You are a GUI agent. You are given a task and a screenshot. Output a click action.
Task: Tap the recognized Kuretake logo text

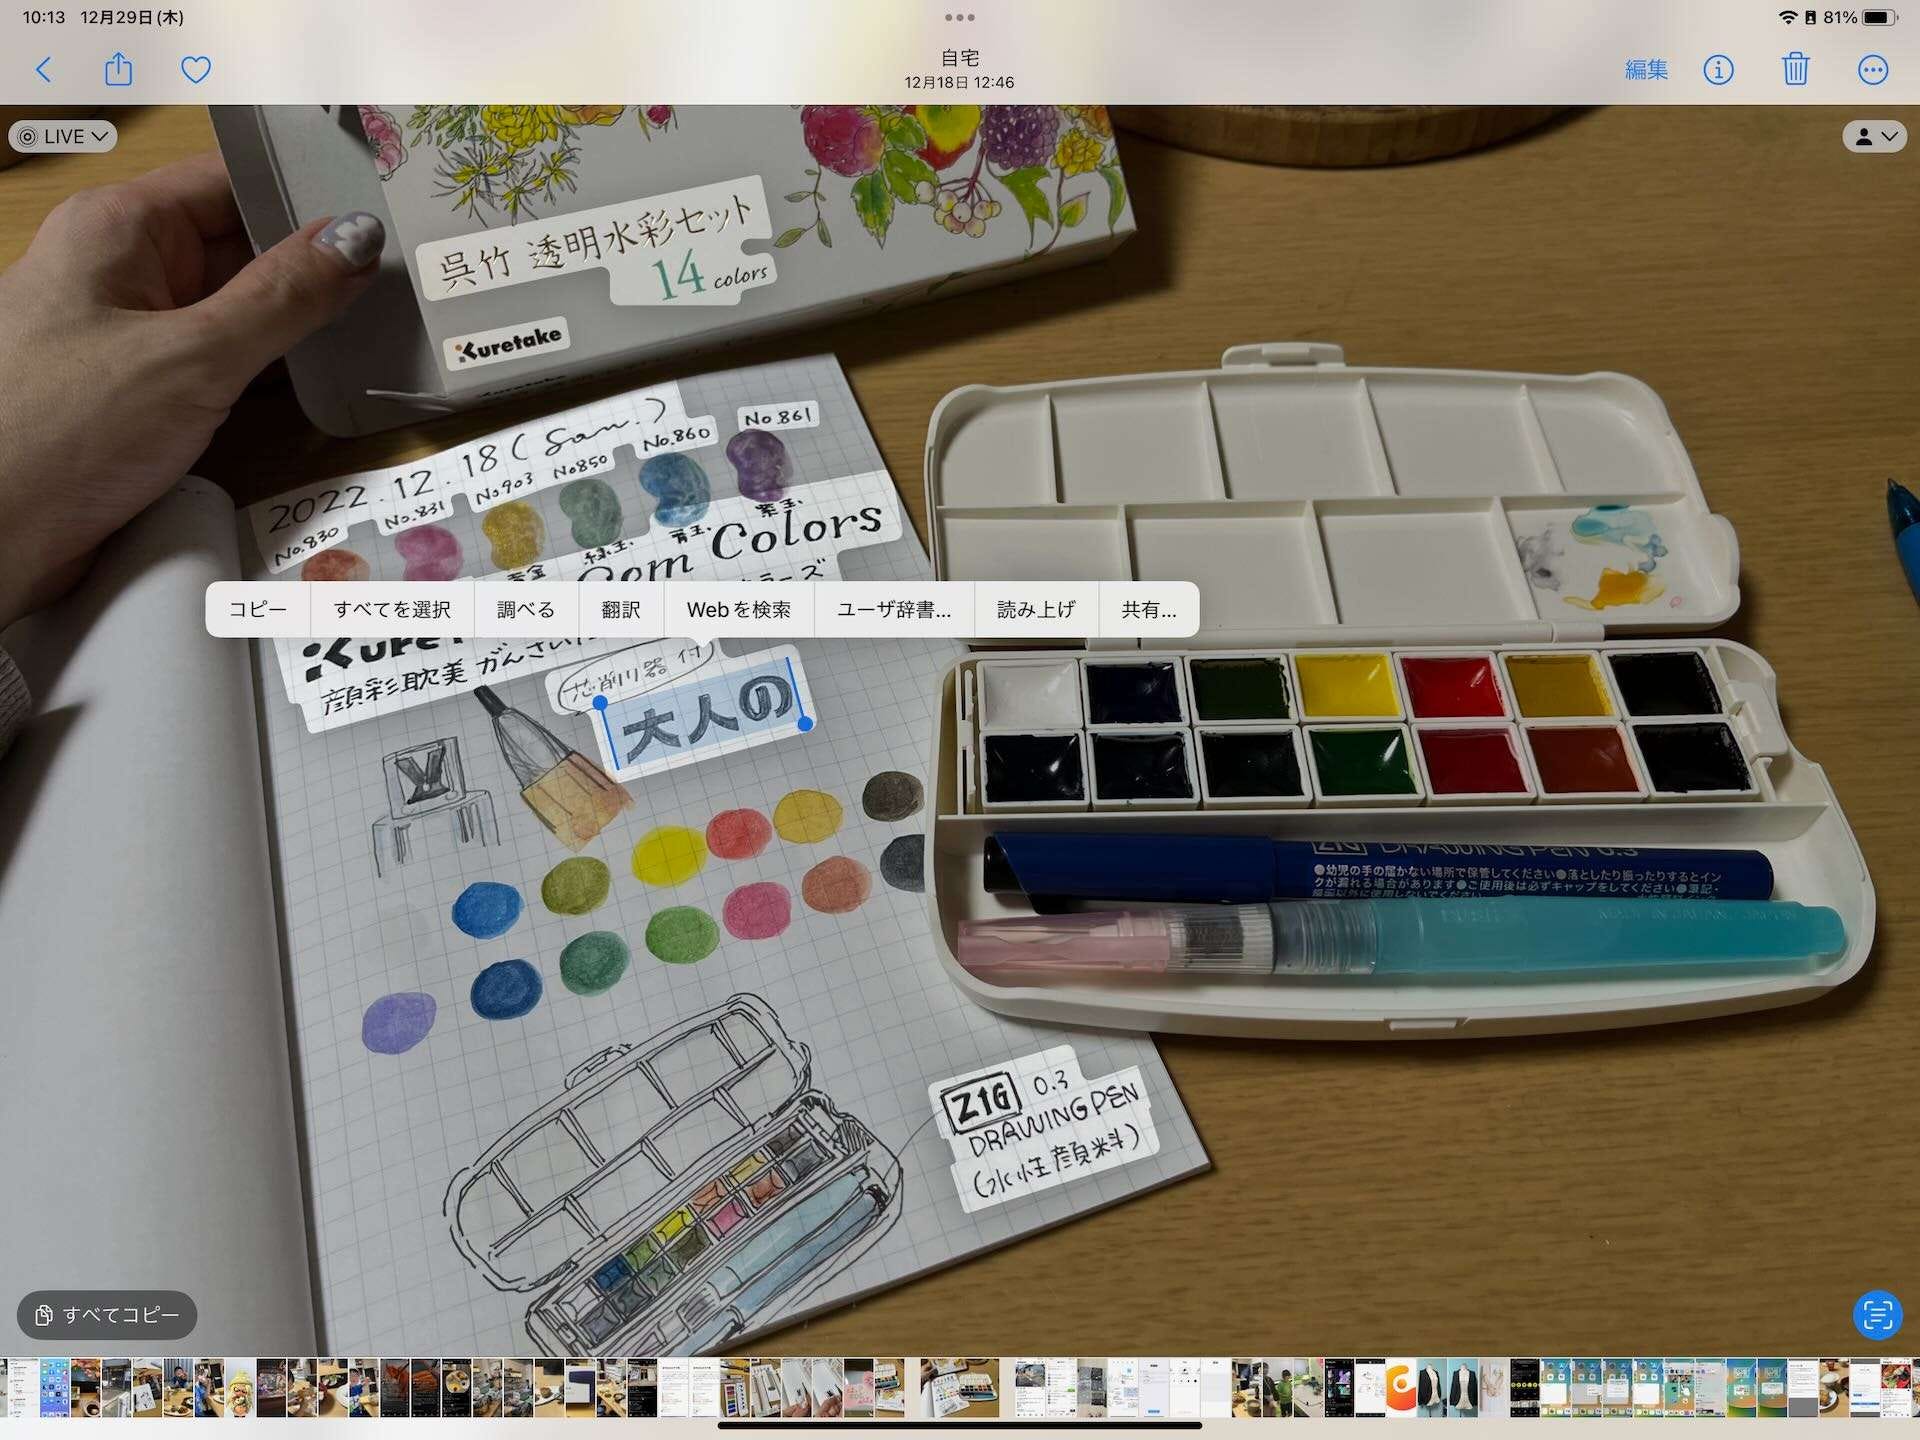[x=508, y=344]
